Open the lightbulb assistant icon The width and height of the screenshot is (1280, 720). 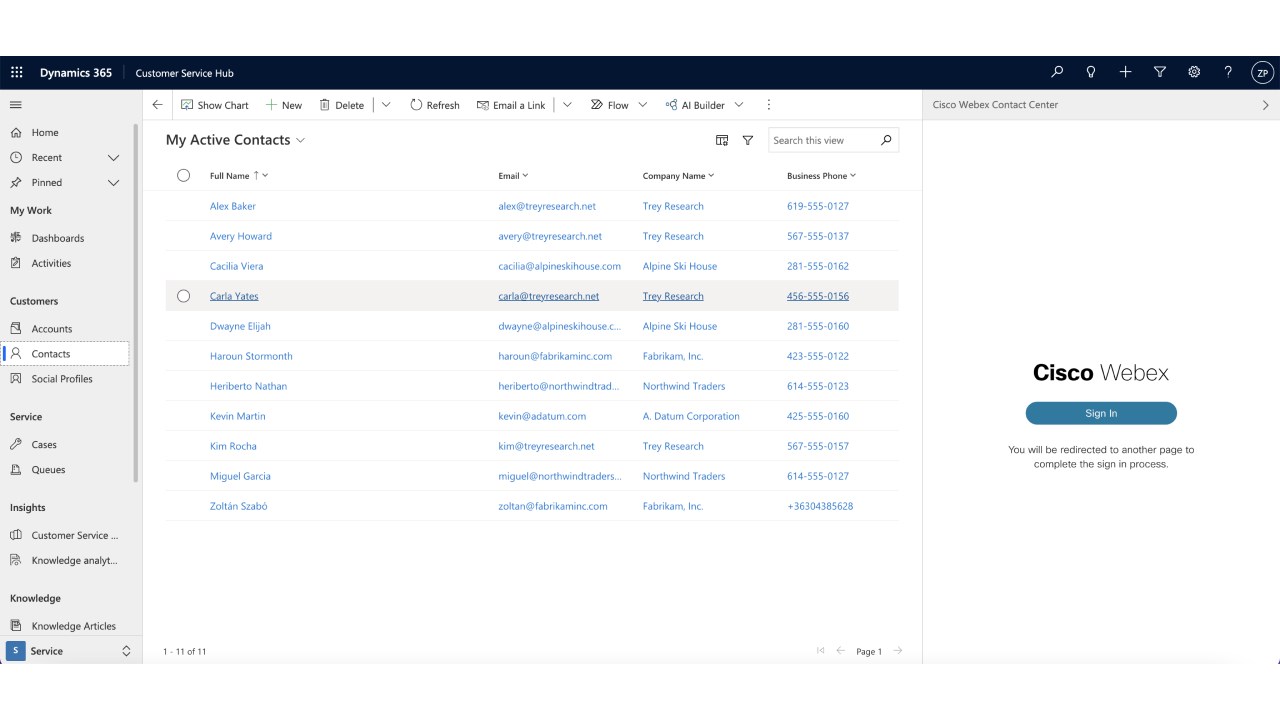[1091, 72]
